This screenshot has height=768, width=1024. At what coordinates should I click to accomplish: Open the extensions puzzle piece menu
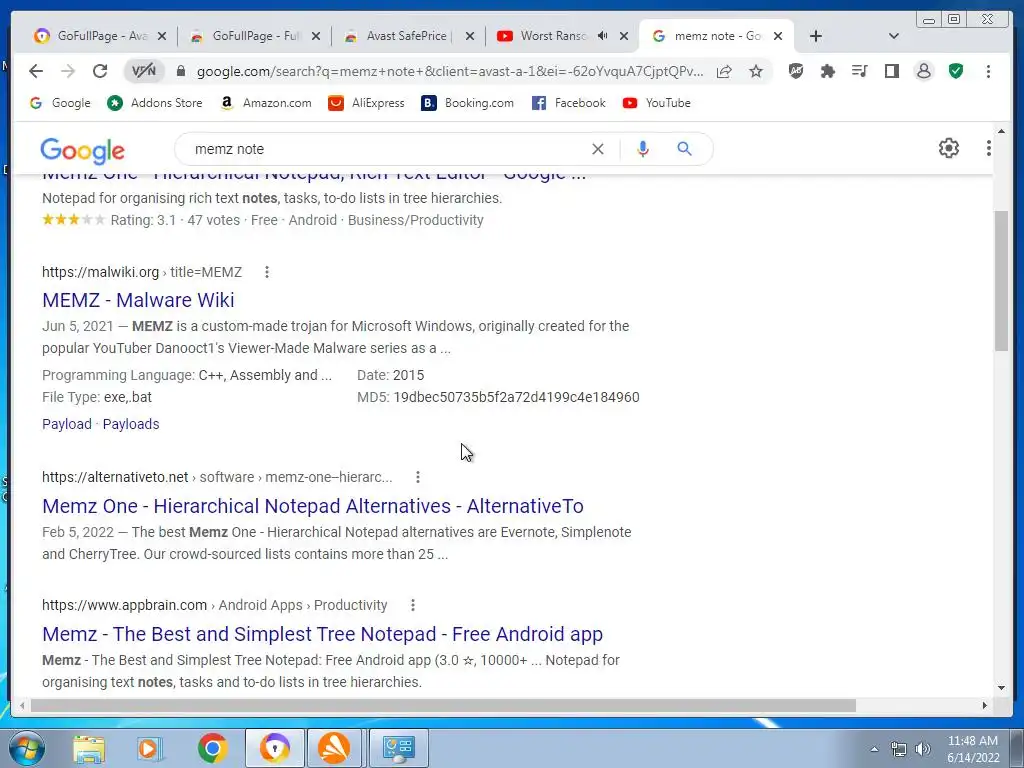tap(827, 71)
